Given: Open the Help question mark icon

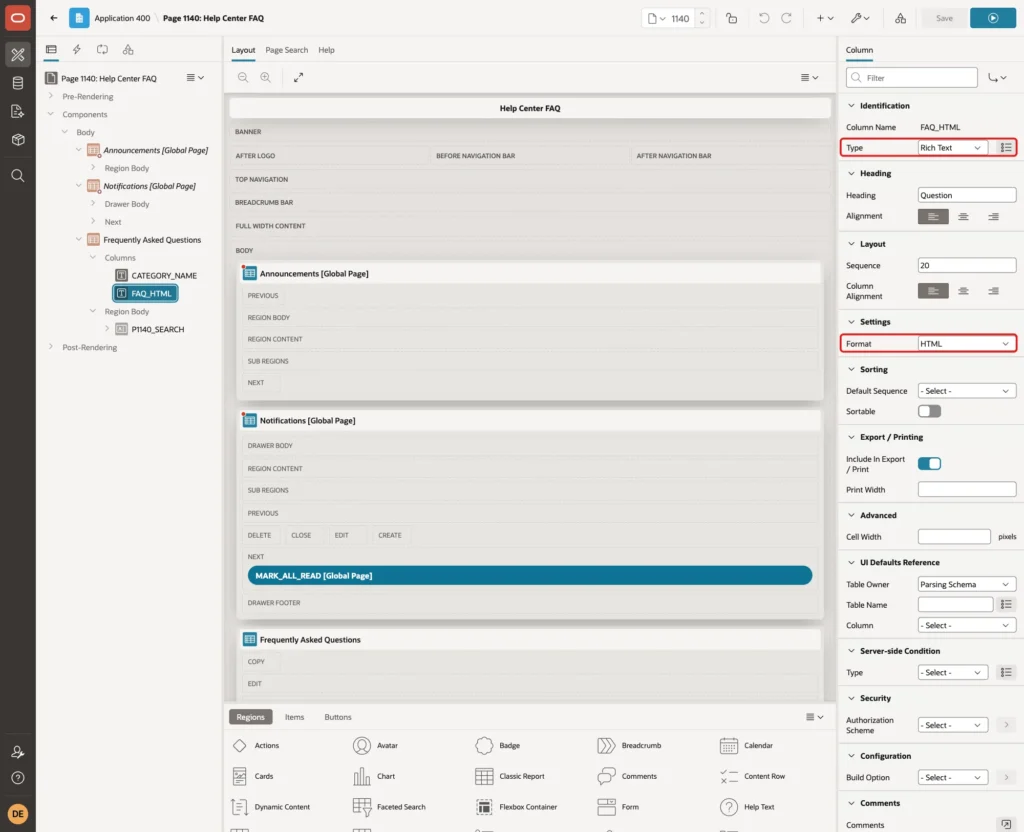Looking at the screenshot, I should click(18, 778).
